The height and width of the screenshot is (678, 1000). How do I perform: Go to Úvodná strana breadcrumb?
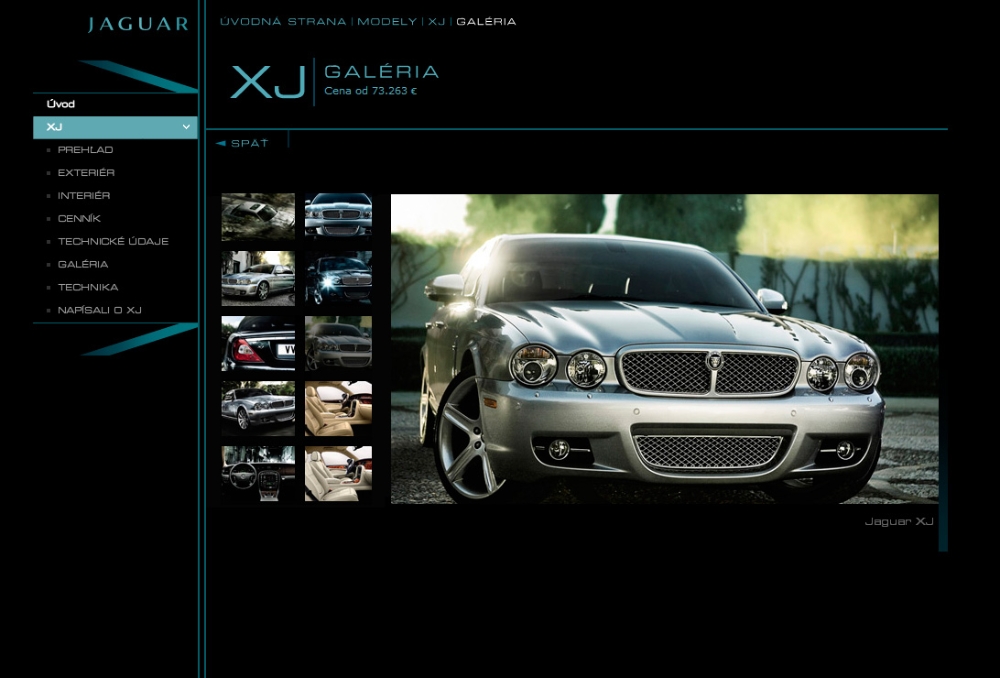[283, 22]
